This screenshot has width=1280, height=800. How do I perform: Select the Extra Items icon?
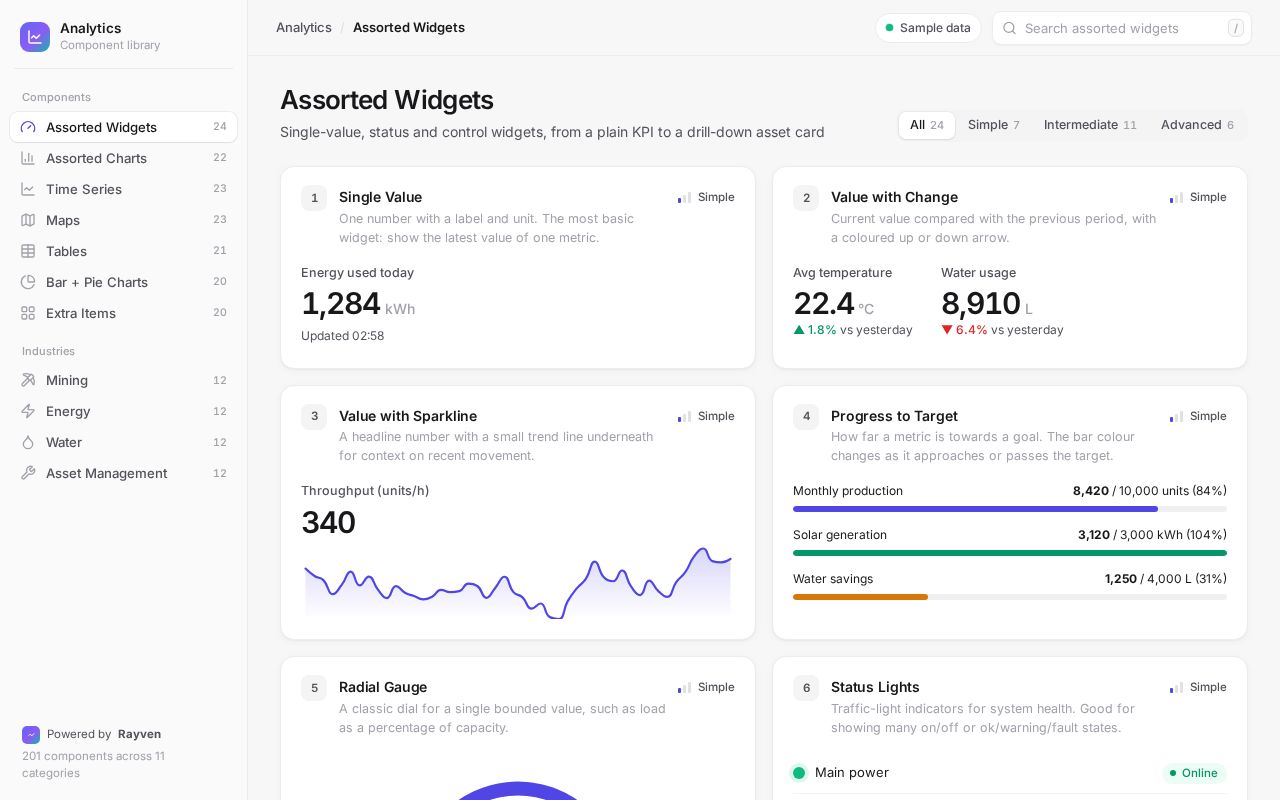point(28,313)
